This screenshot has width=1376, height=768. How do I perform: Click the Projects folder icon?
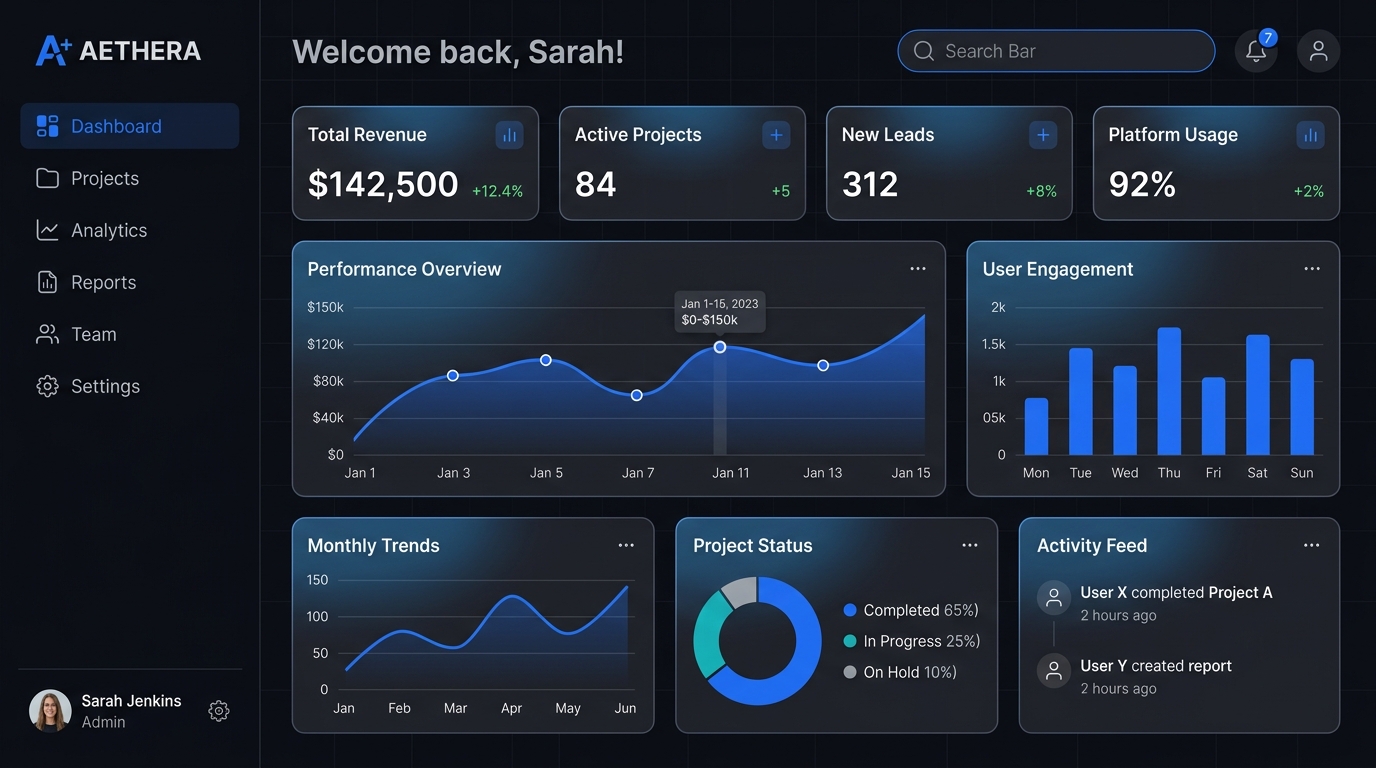pyautogui.click(x=47, y=178)
